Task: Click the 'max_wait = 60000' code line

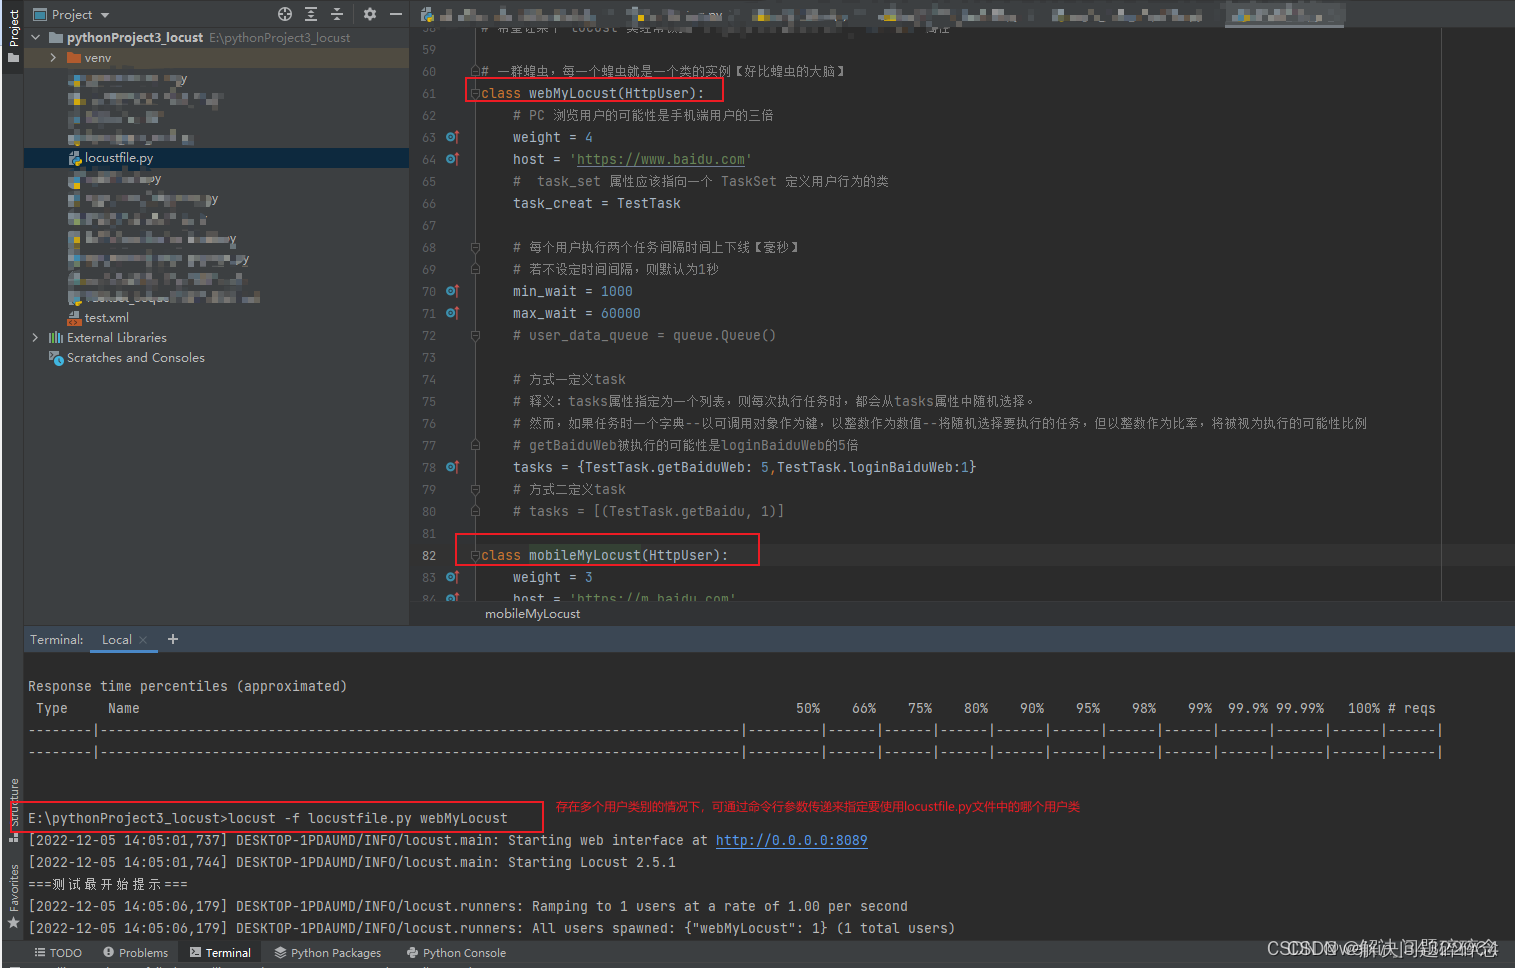Action: [x=576, y=314]
